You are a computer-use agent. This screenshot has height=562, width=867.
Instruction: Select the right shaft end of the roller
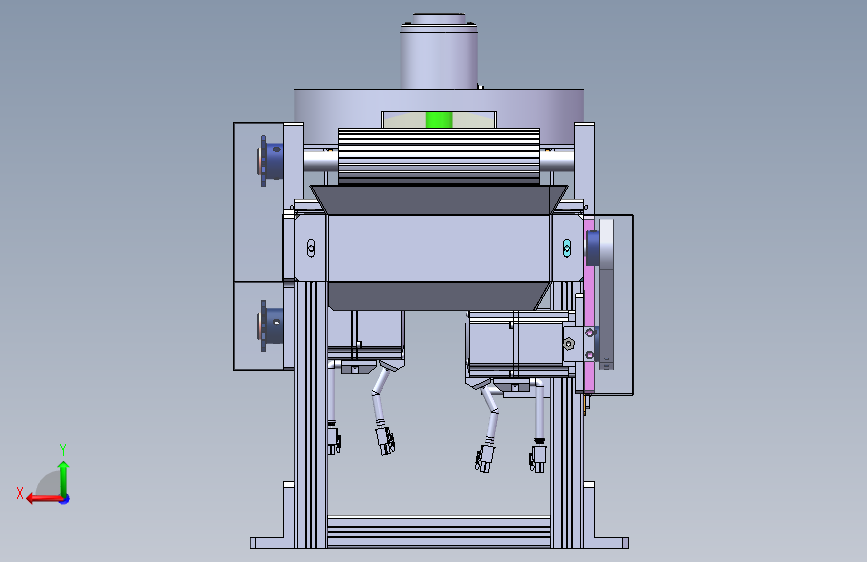pyautogui.click(x=557, y=160)
